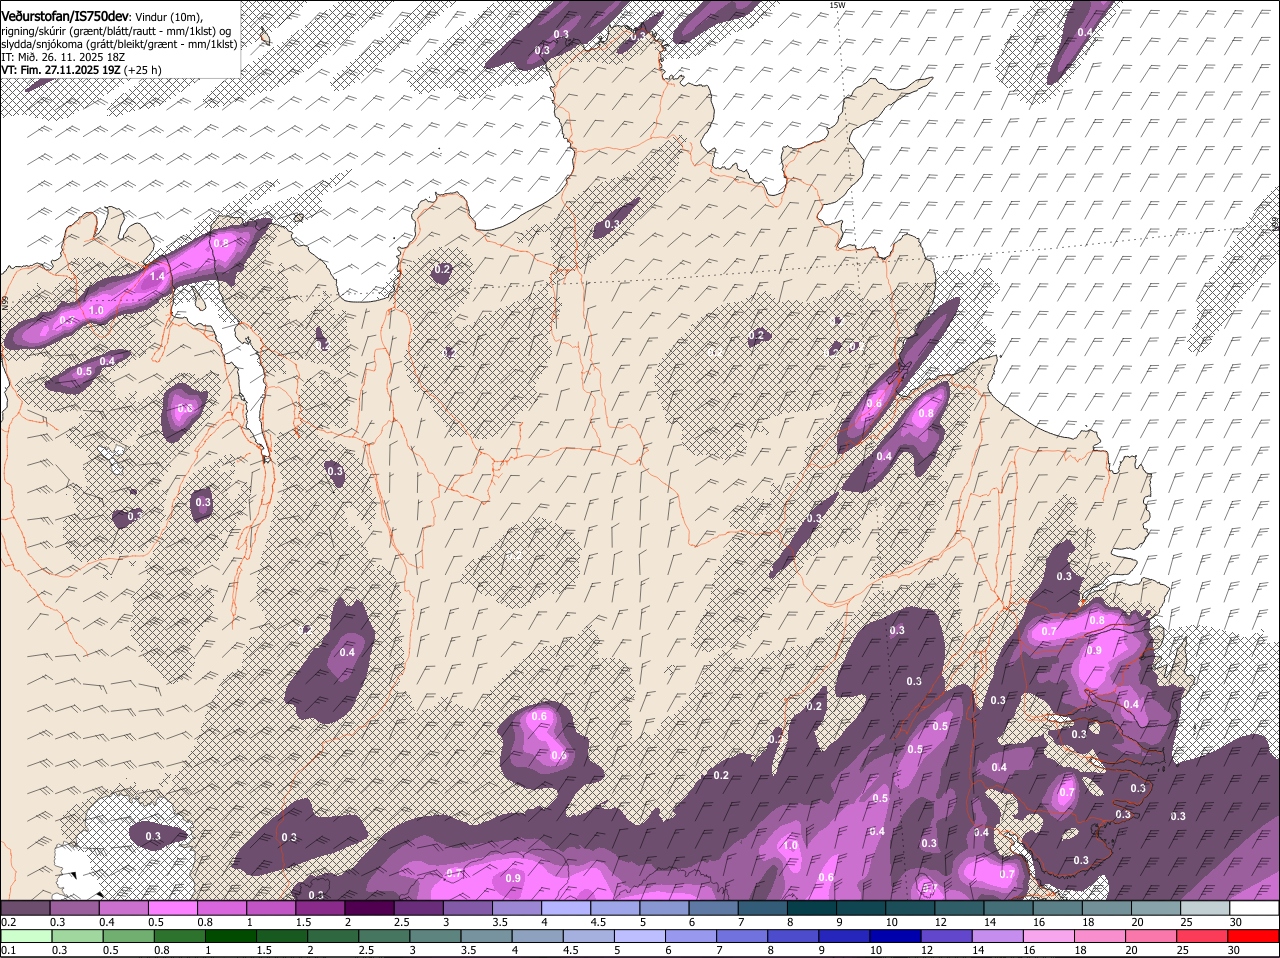Click the '0.1' tick label in green legend

[8, 949]
